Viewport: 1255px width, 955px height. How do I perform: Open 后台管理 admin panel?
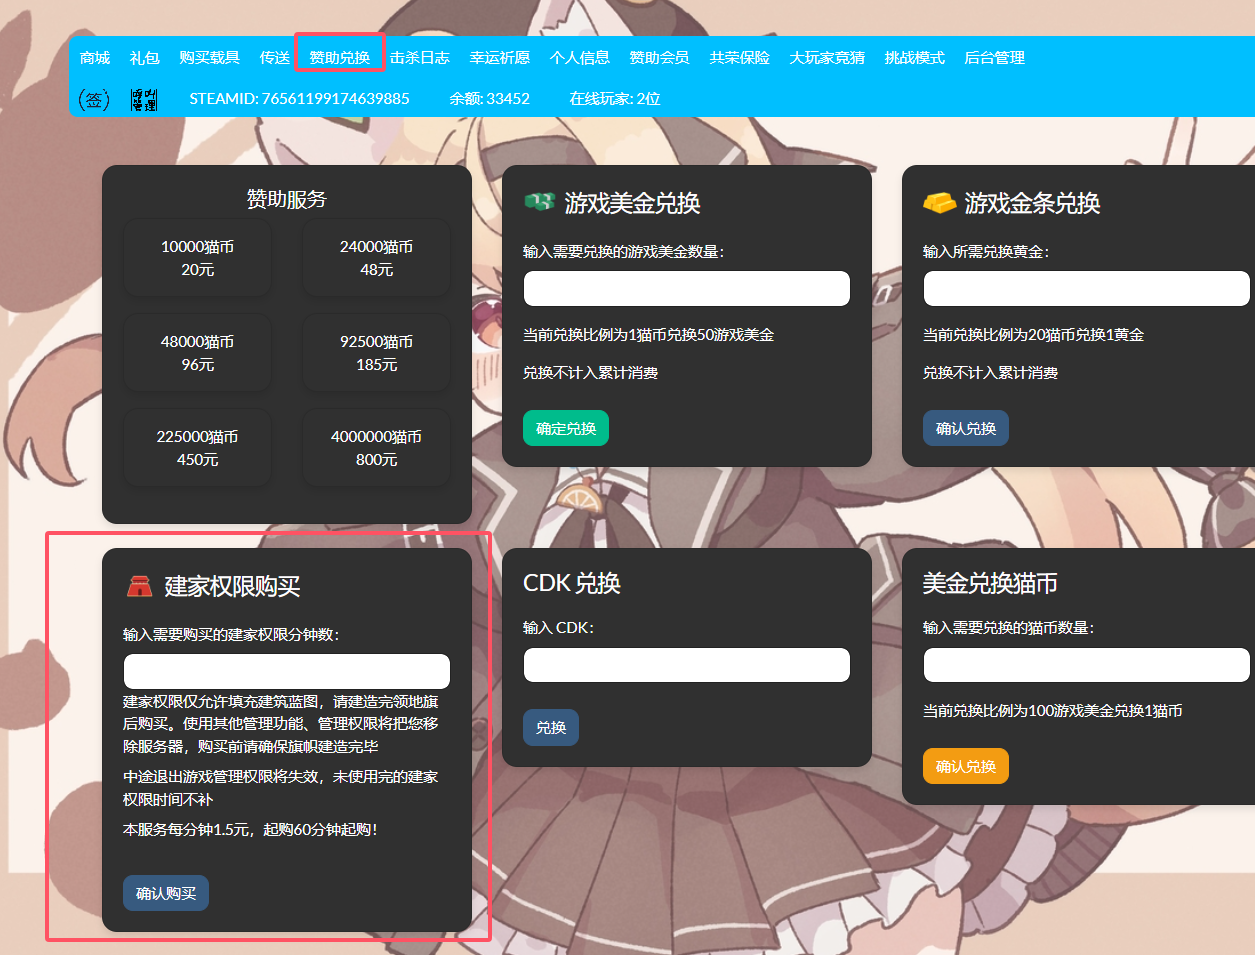tap(994, 58)
